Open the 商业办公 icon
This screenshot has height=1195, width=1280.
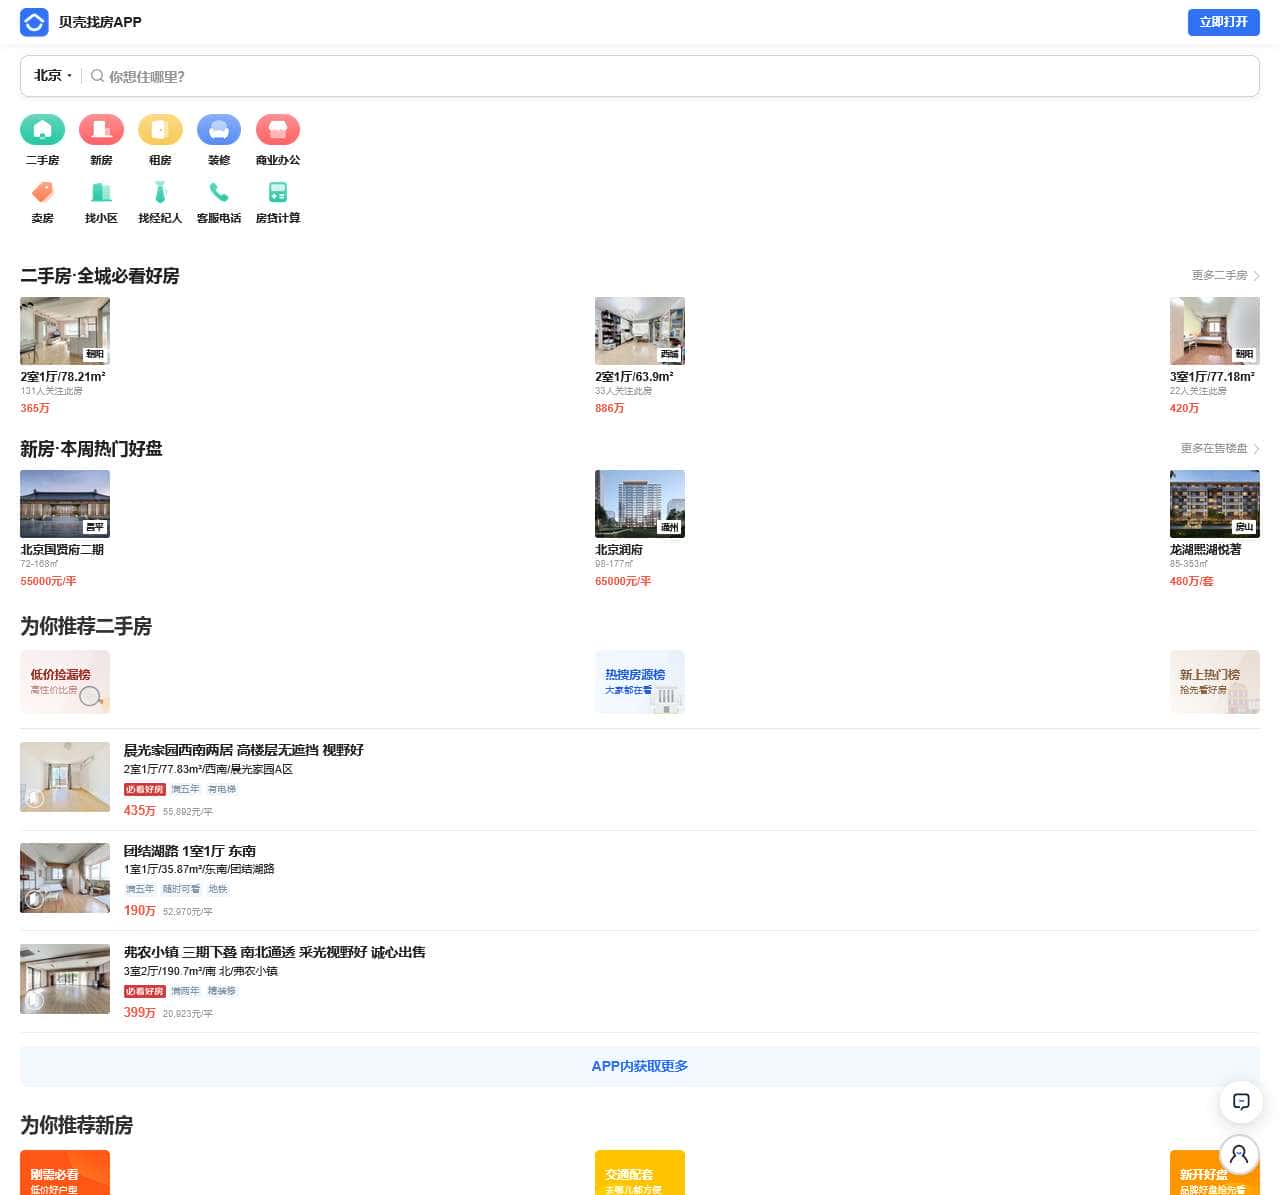click(278, 130)
